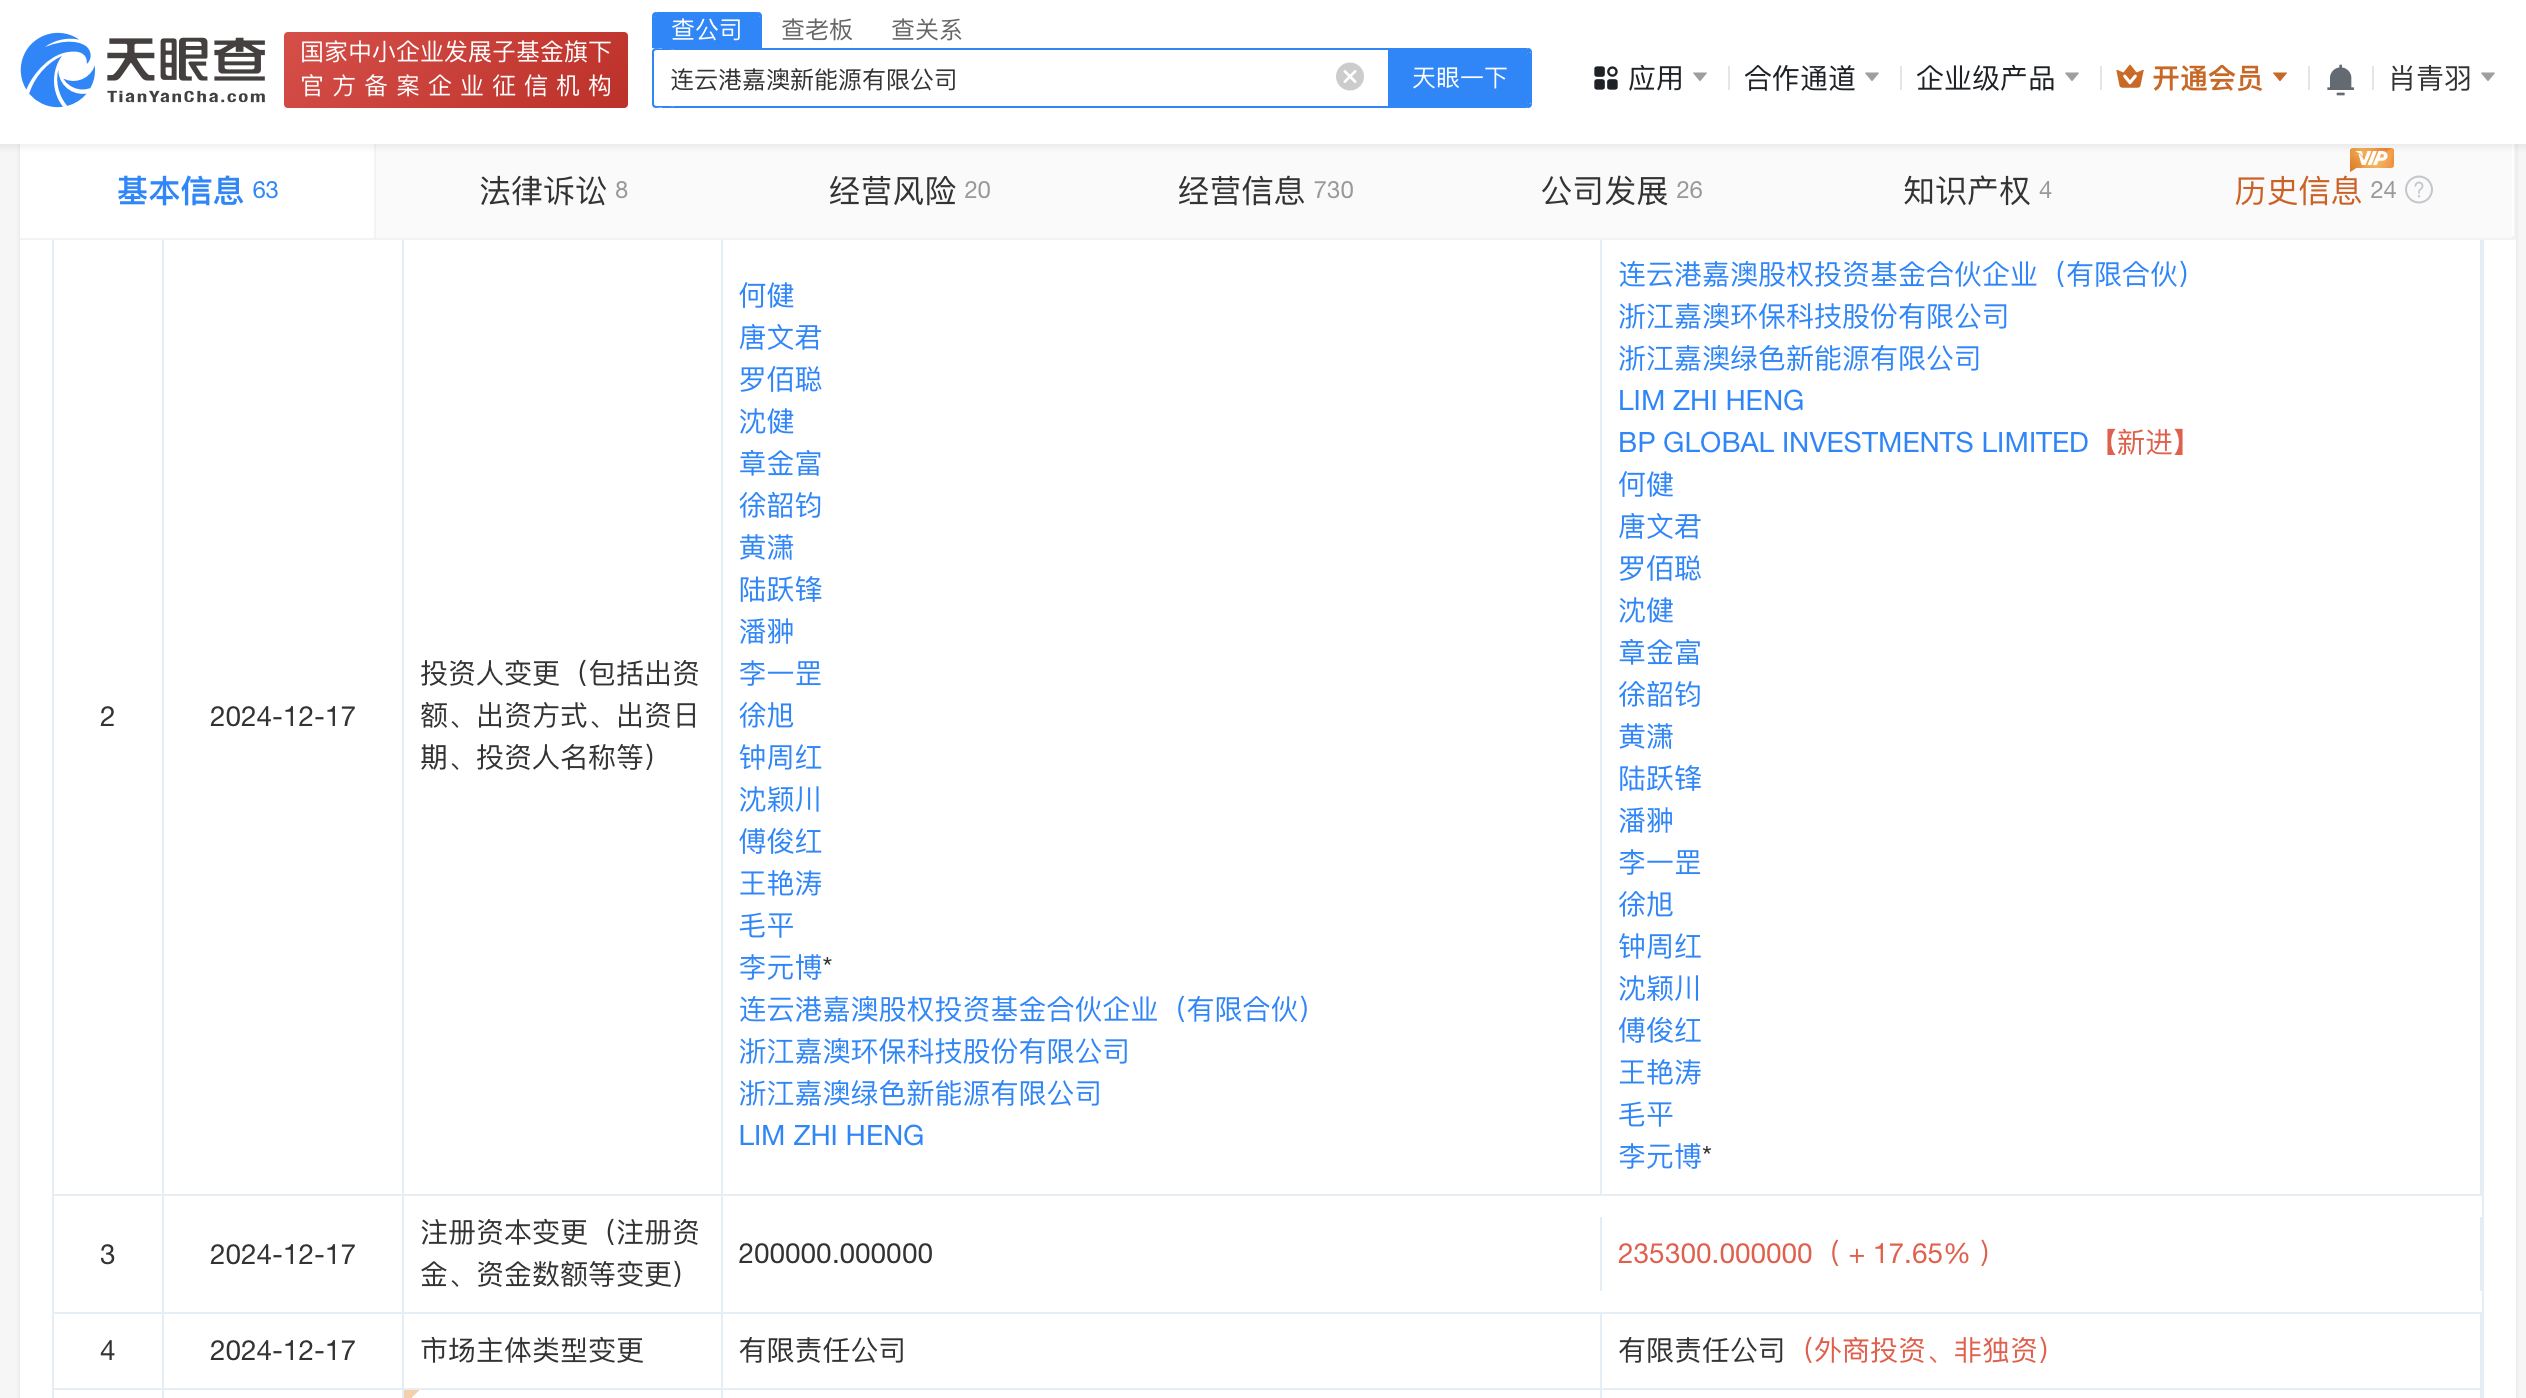
Task: Open the 基本信息 tab
Action: pyautogui.click(x=197, y=190)
